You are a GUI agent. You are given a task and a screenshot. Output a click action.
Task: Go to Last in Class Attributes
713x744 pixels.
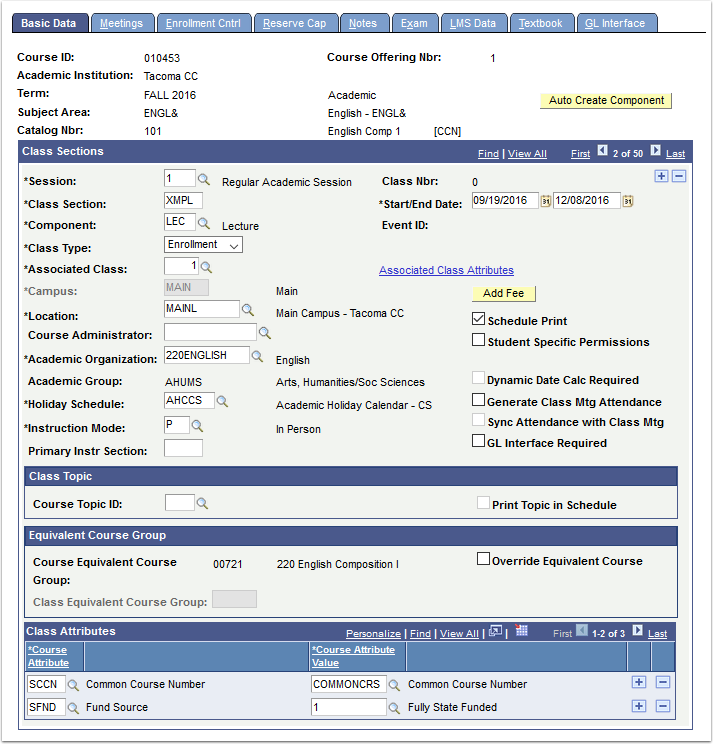coord(657,633)
